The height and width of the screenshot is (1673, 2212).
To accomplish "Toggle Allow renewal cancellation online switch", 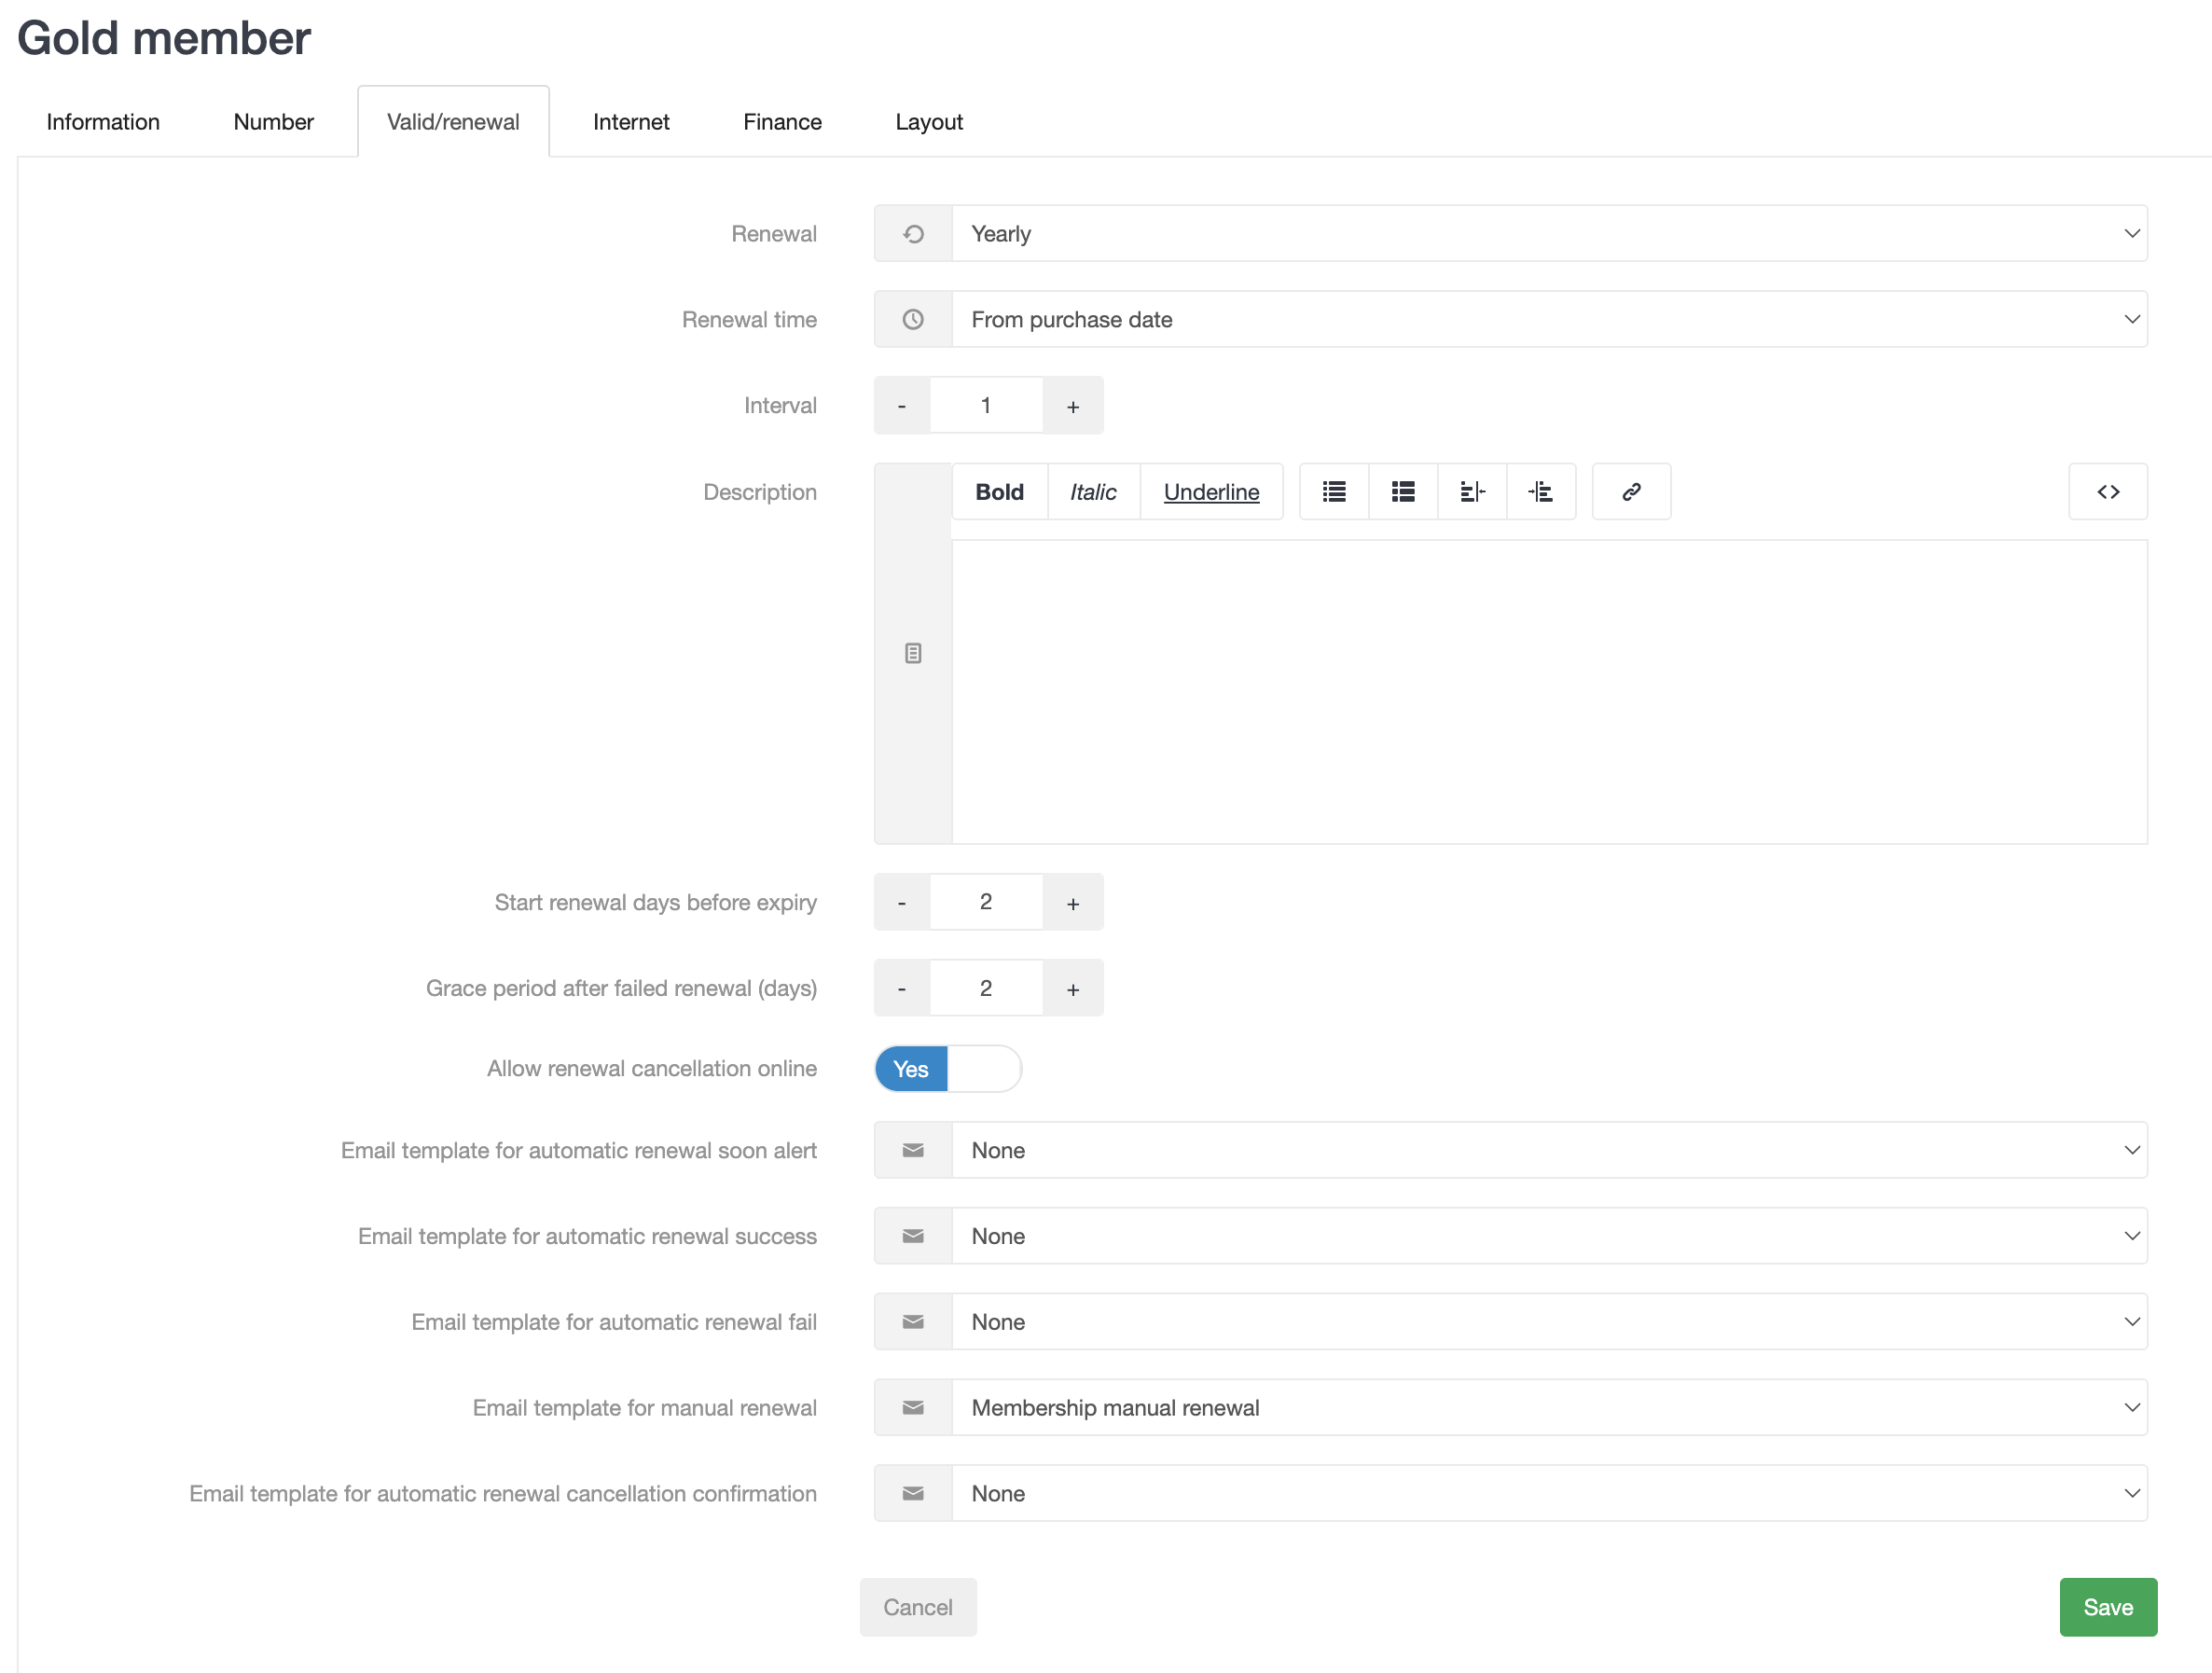I will coord(947,1068).
